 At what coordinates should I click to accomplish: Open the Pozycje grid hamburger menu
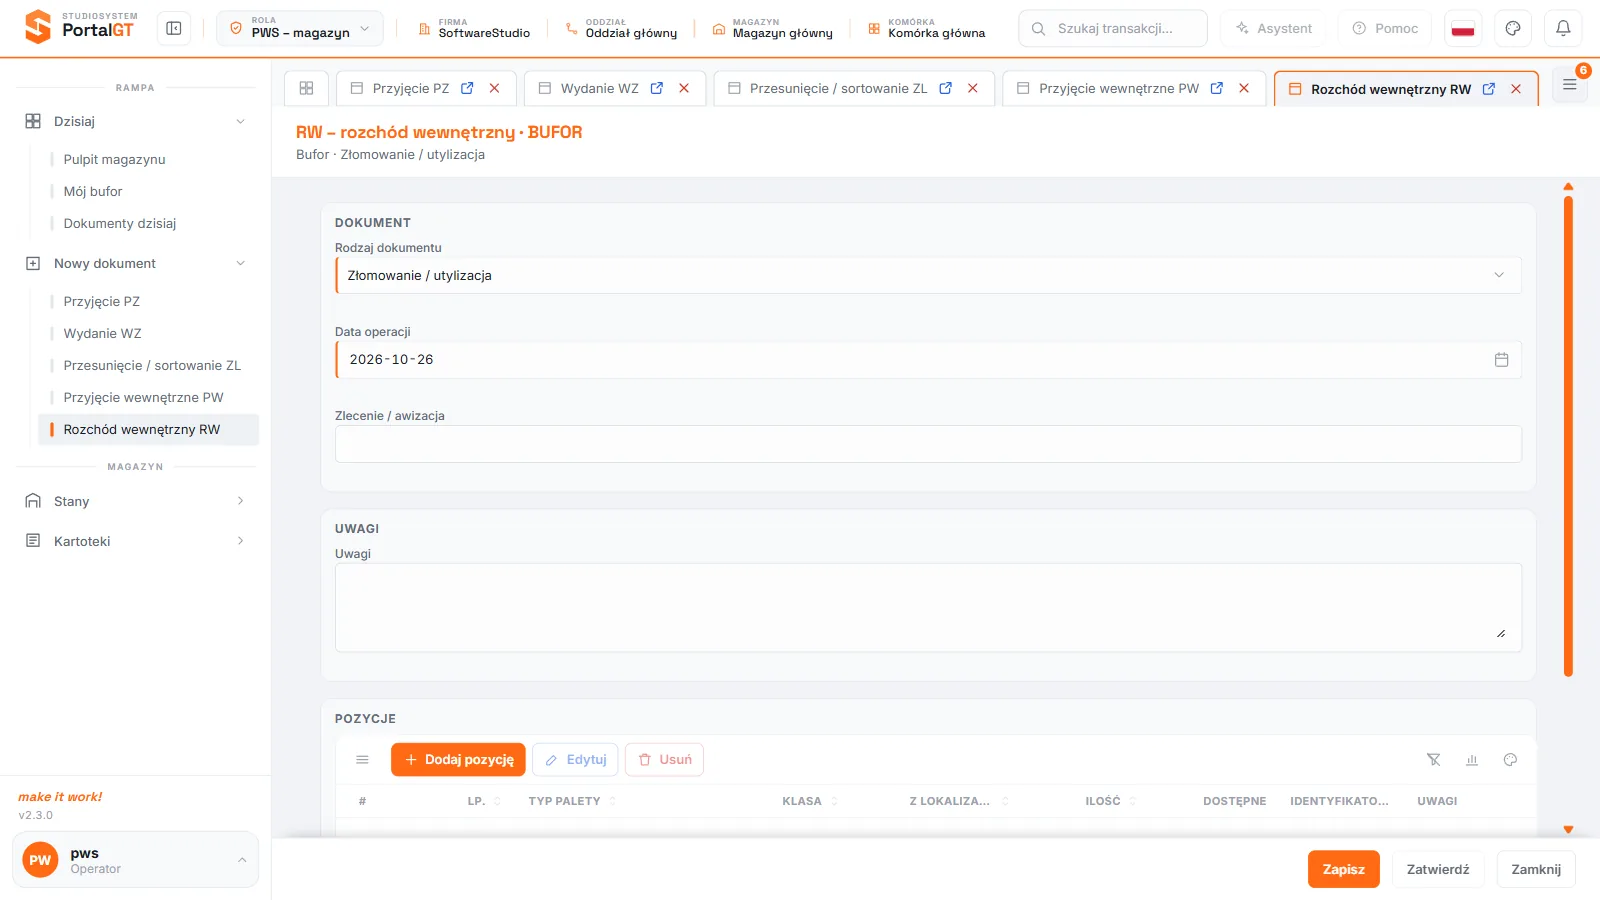[x=363, y=760]
